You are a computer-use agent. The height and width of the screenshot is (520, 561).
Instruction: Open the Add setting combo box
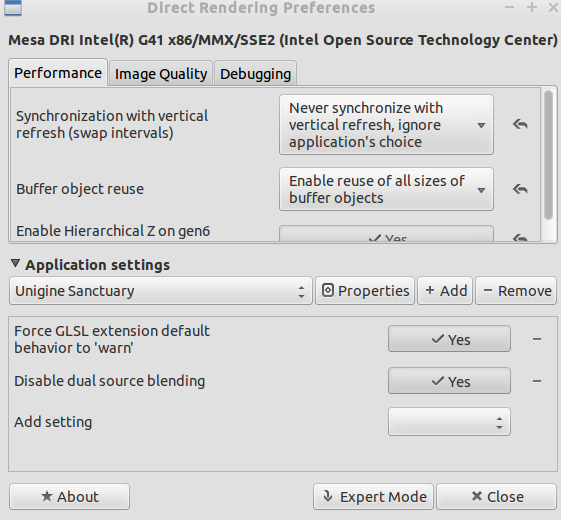click(449, 422)
